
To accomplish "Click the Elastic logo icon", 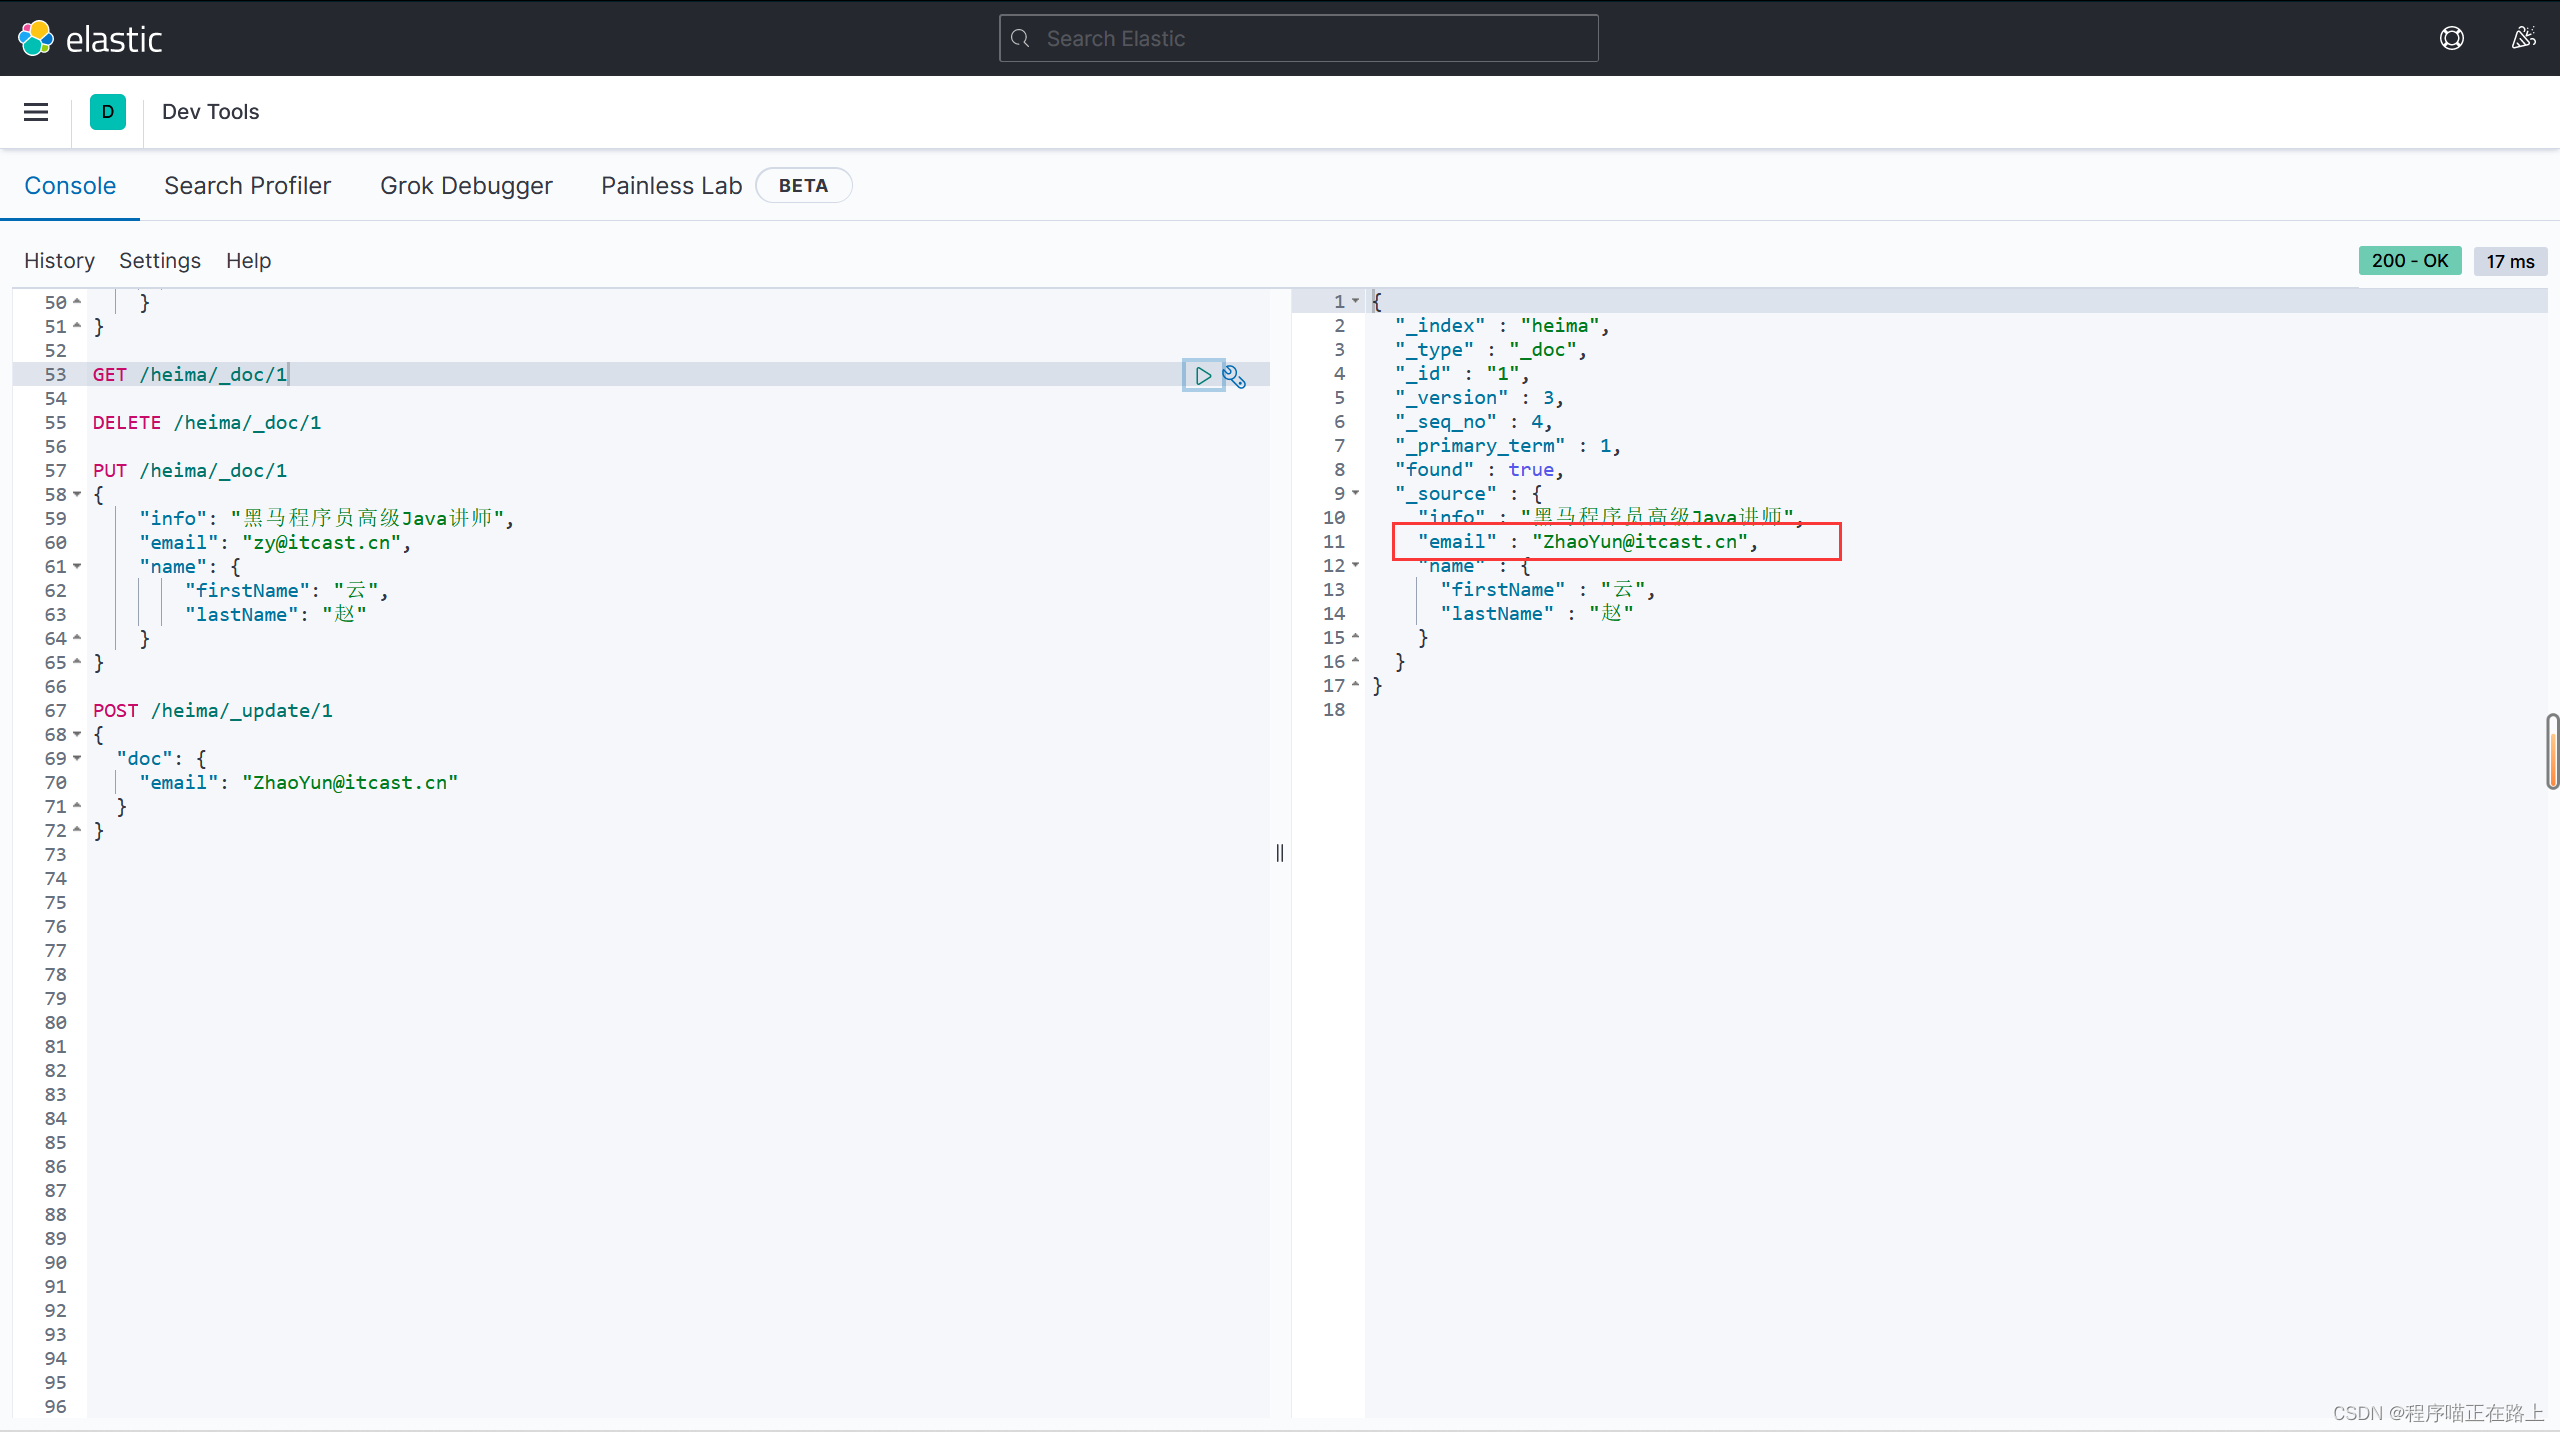I will click(x=36, y=38).
